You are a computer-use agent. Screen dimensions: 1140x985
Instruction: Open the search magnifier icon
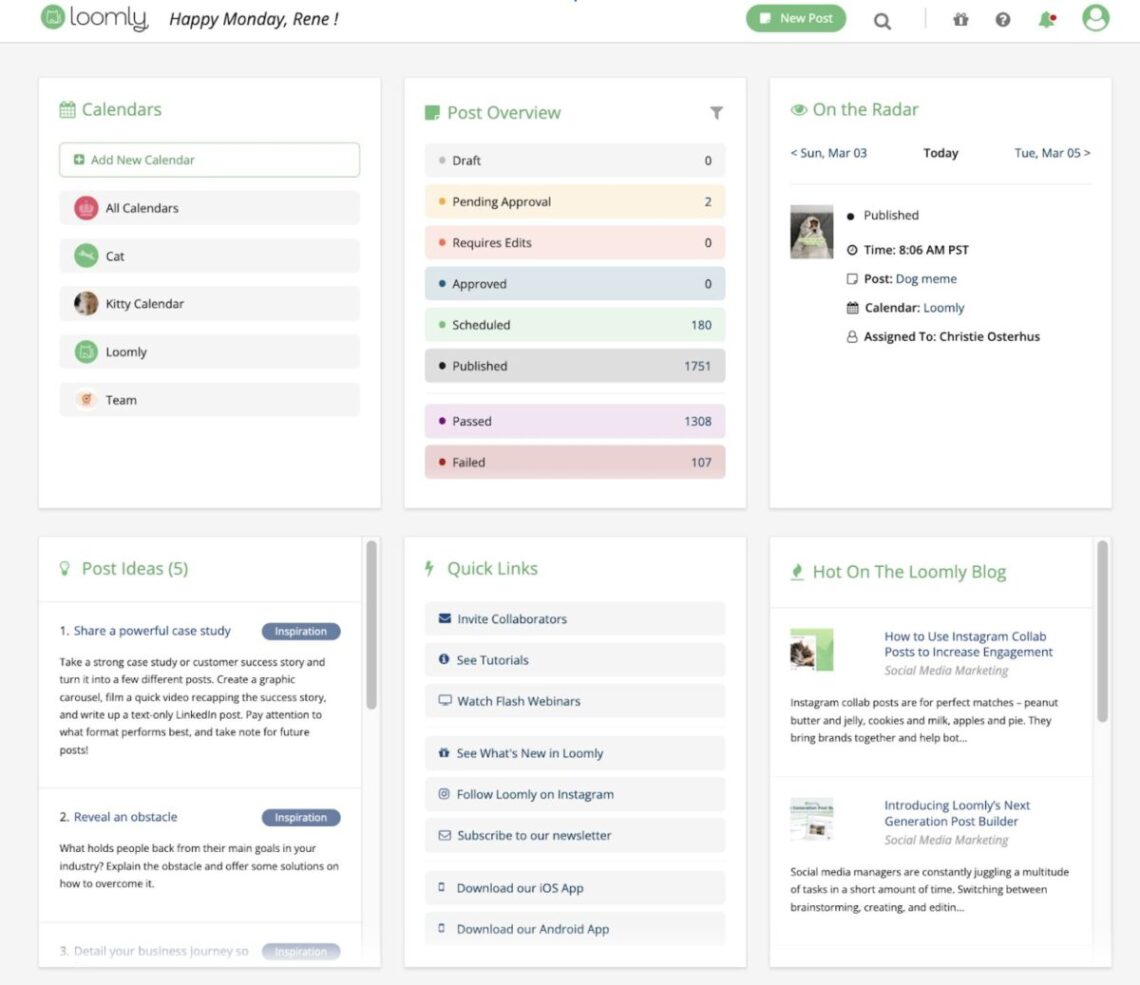click(x=881, y=20)
